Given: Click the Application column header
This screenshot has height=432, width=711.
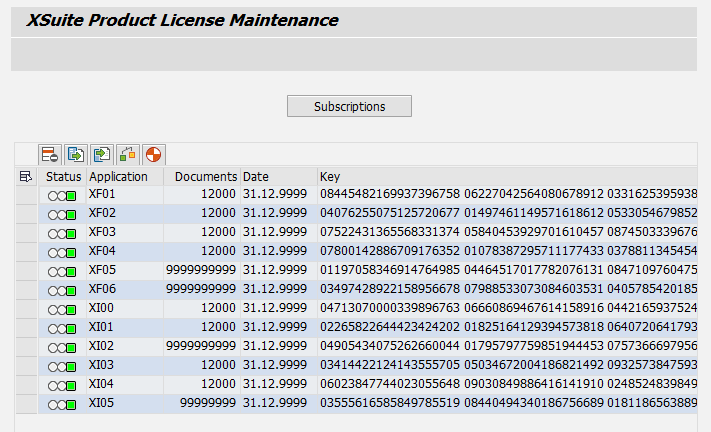Looking at the screenshot, I should coord(118,177).
